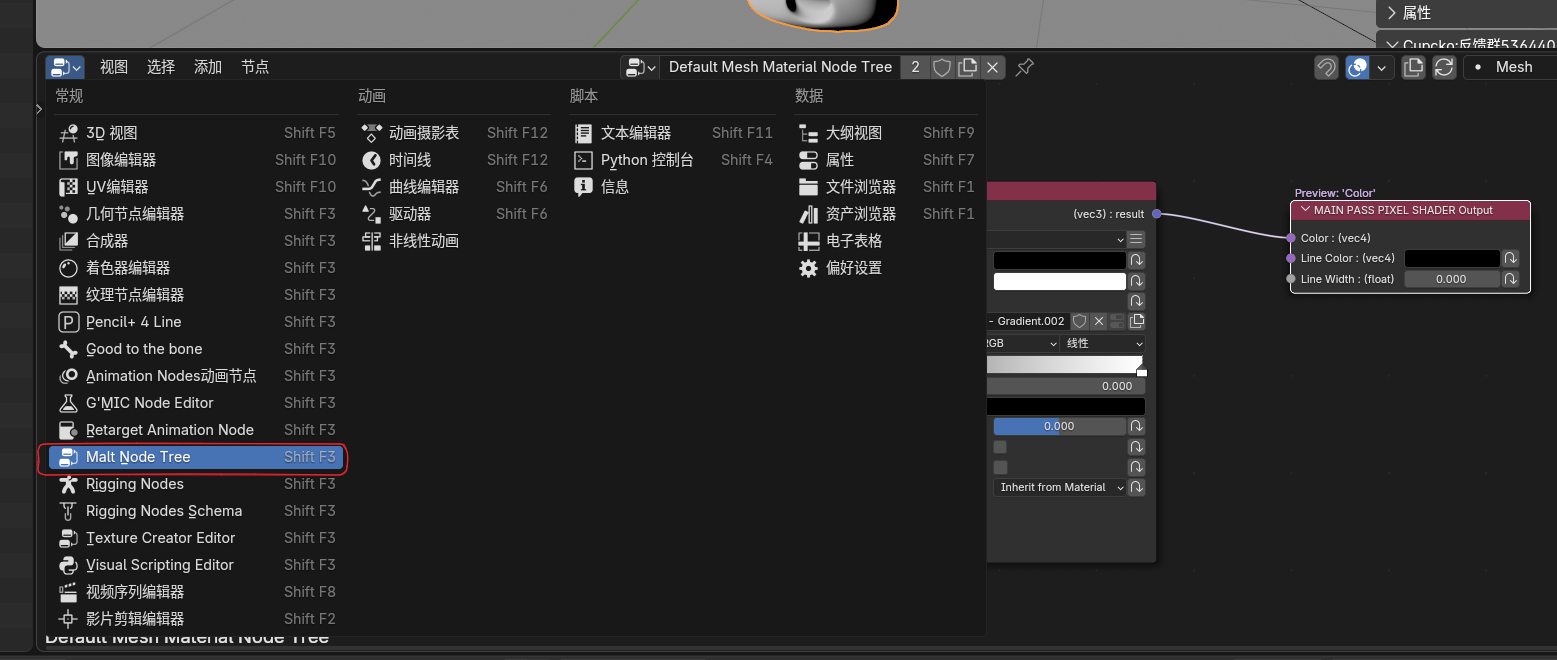Select Malt Node Tree editor entry
The width and height of the screenshot is (1557, 660).
(x=138, y=457)
